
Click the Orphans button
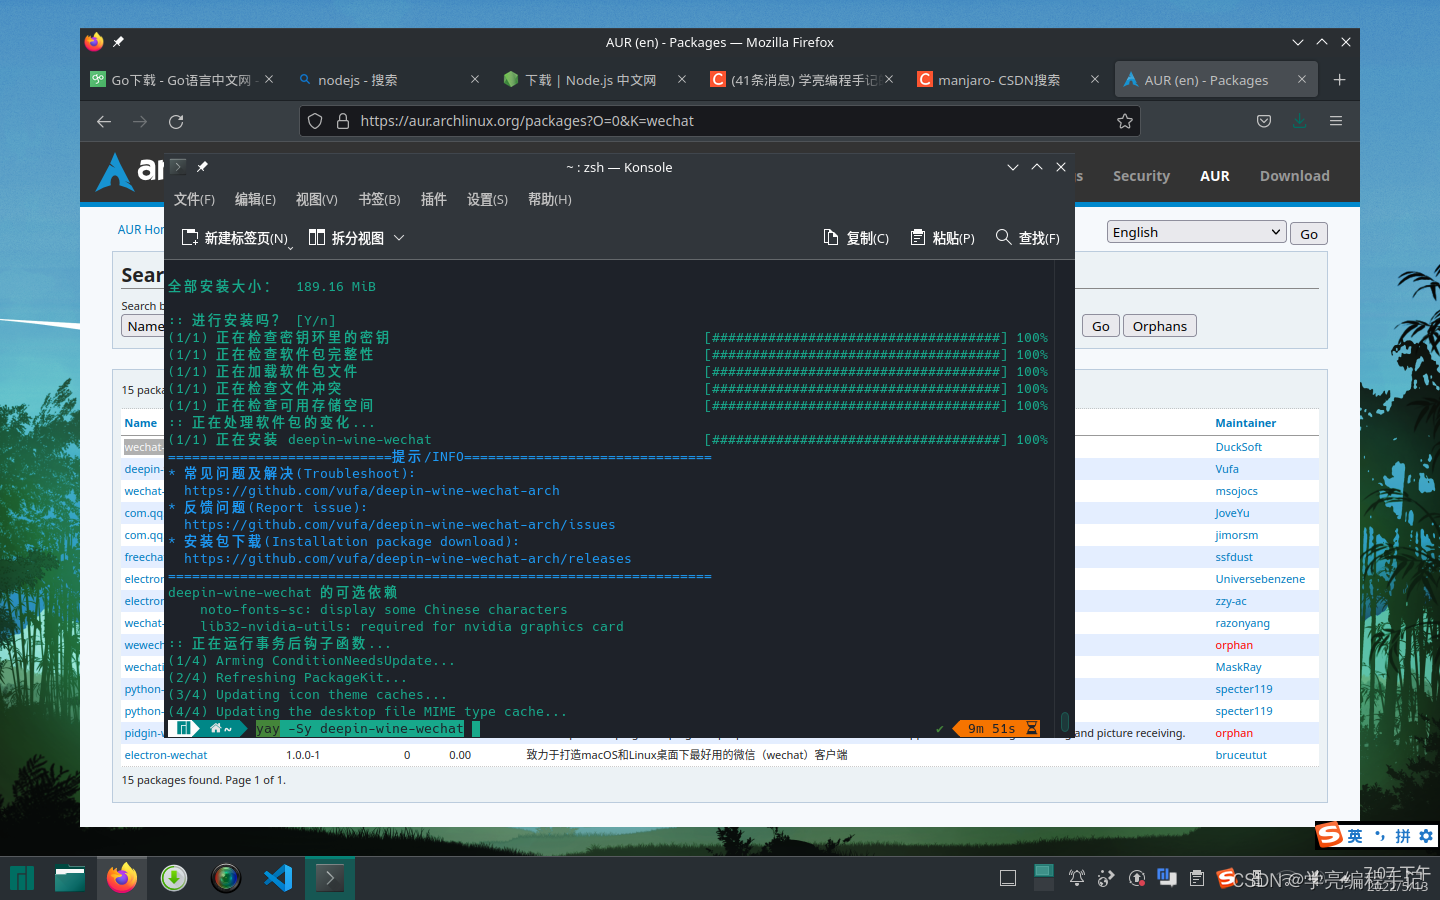point(1160,326)
